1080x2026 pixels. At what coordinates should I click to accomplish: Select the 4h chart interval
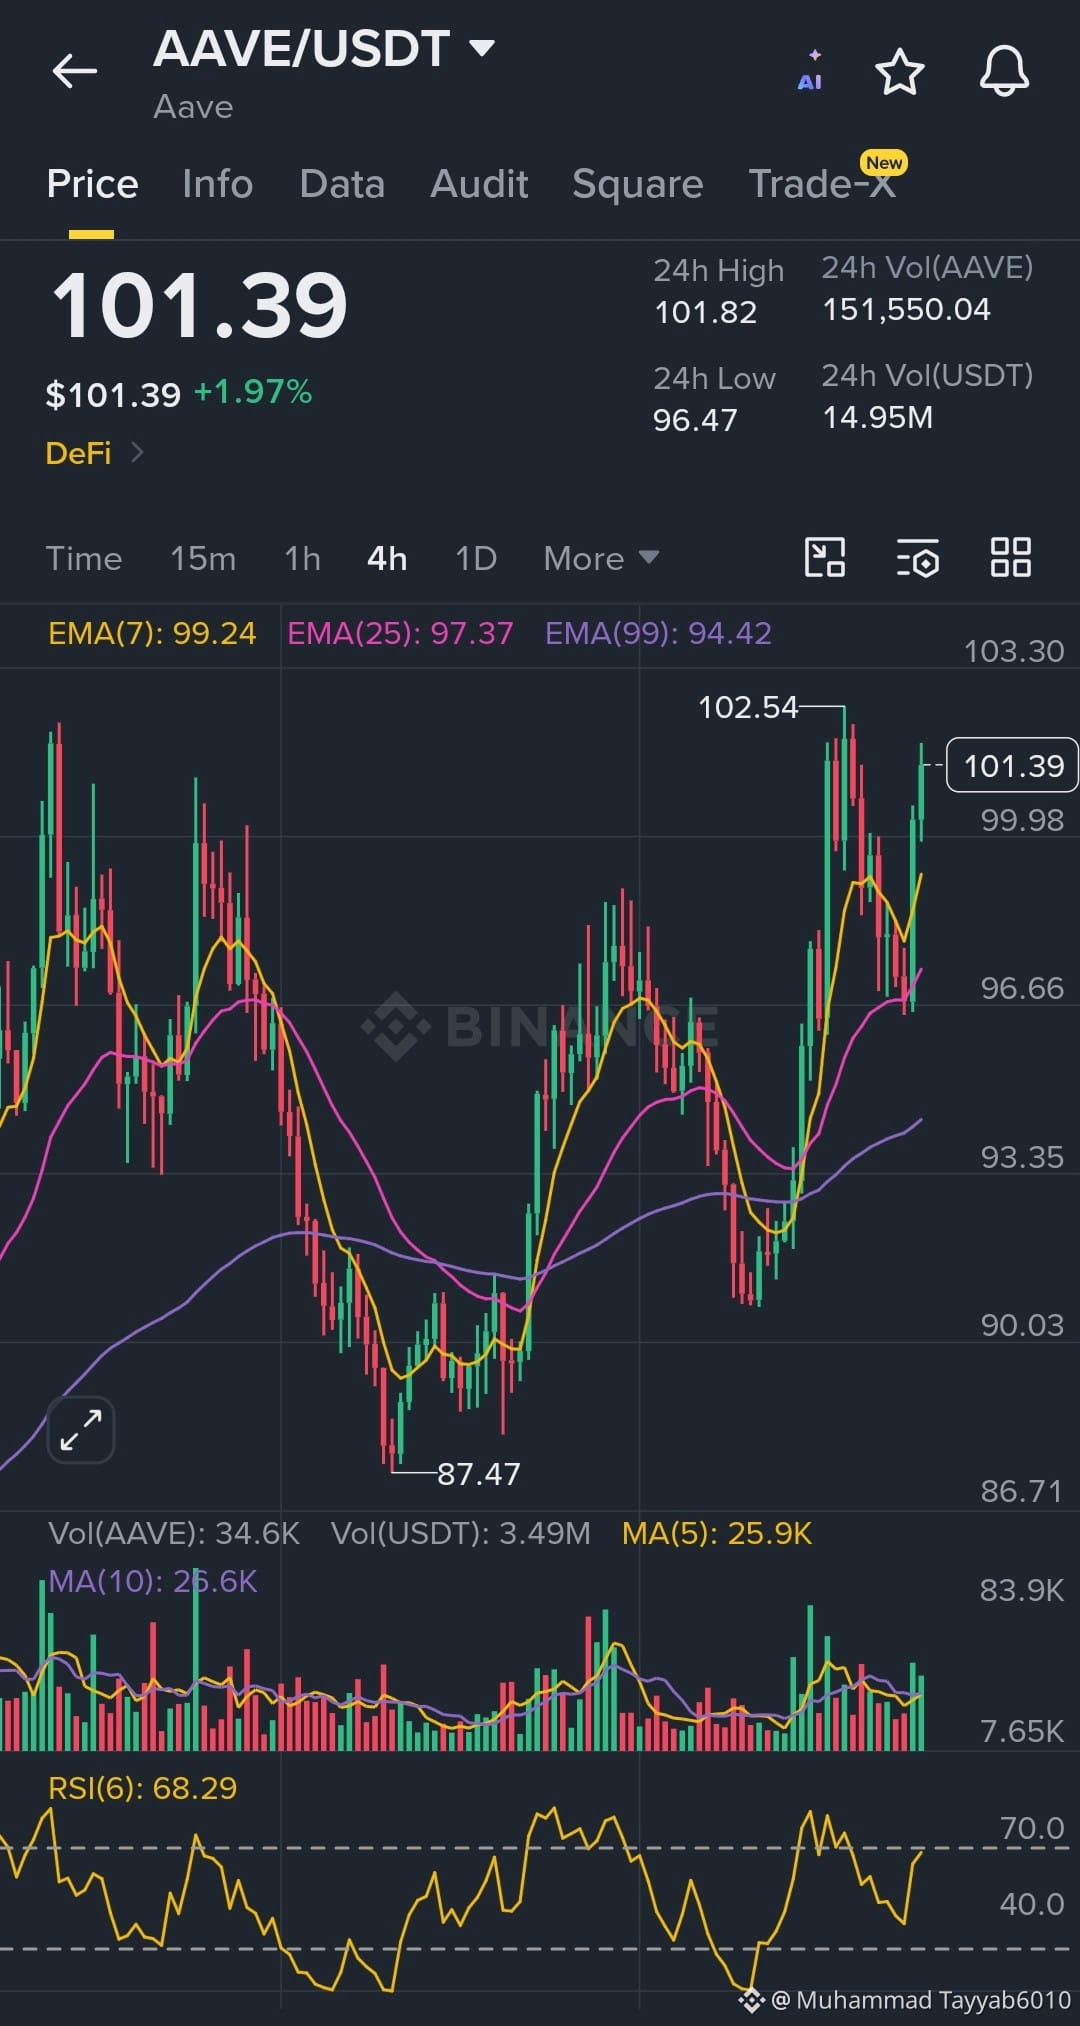point(387,558)
